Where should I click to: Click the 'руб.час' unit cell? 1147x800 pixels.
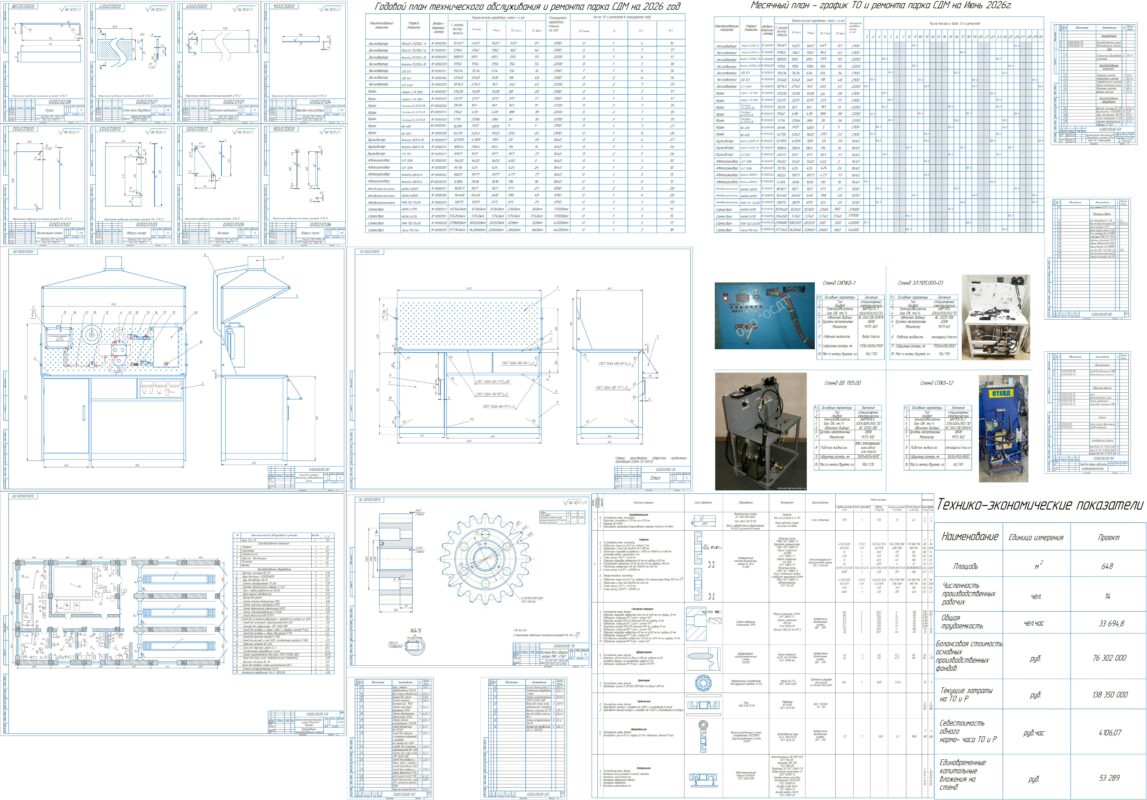tap(1035, 732)
